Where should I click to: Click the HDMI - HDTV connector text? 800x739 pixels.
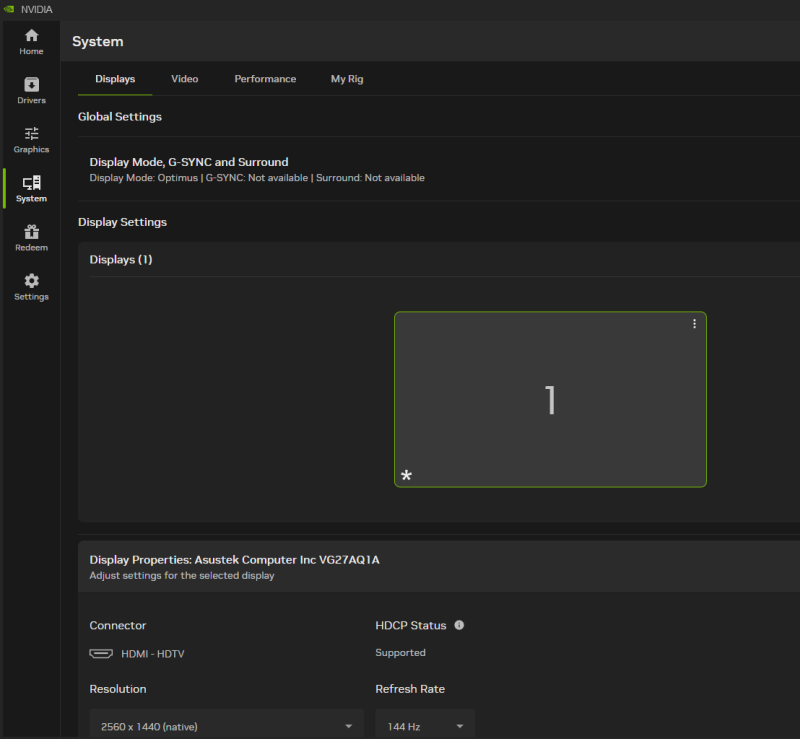tap(153, 654)
